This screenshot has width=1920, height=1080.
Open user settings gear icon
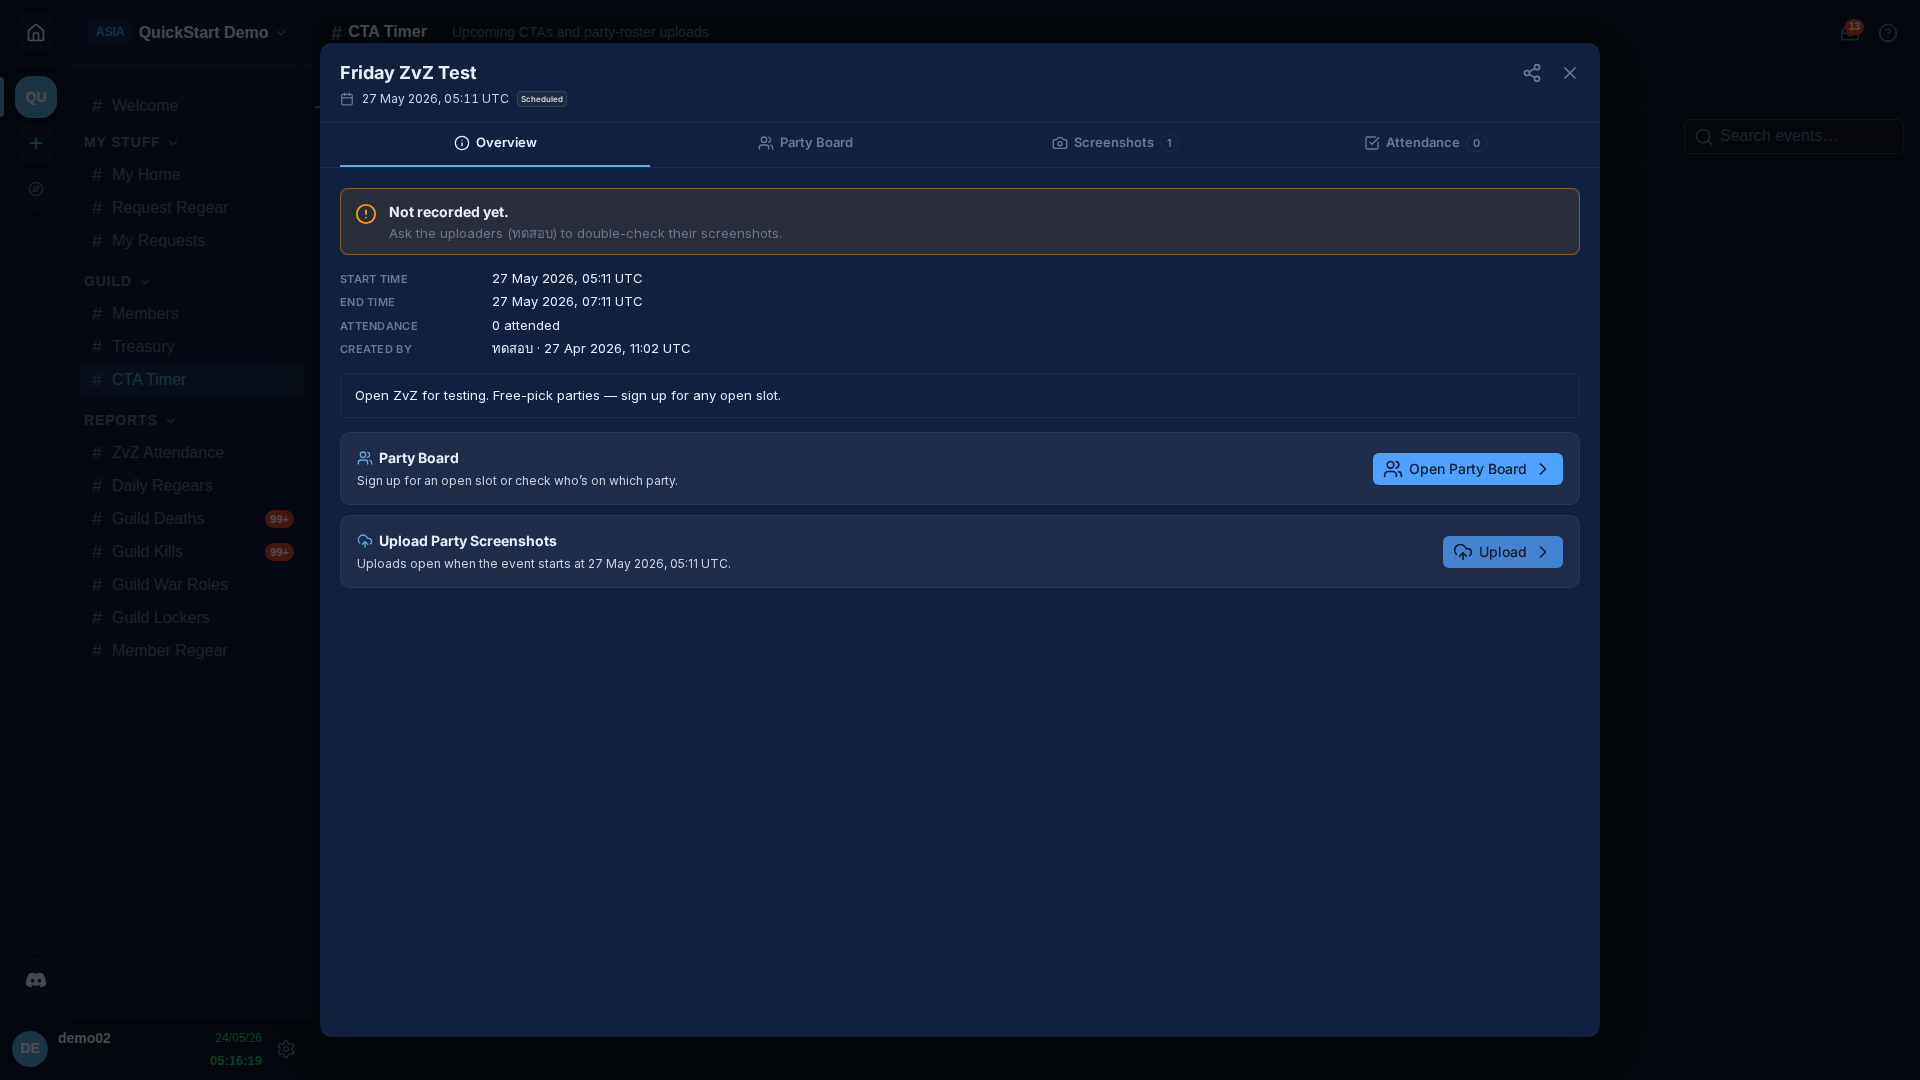(x=286, y=1049)
